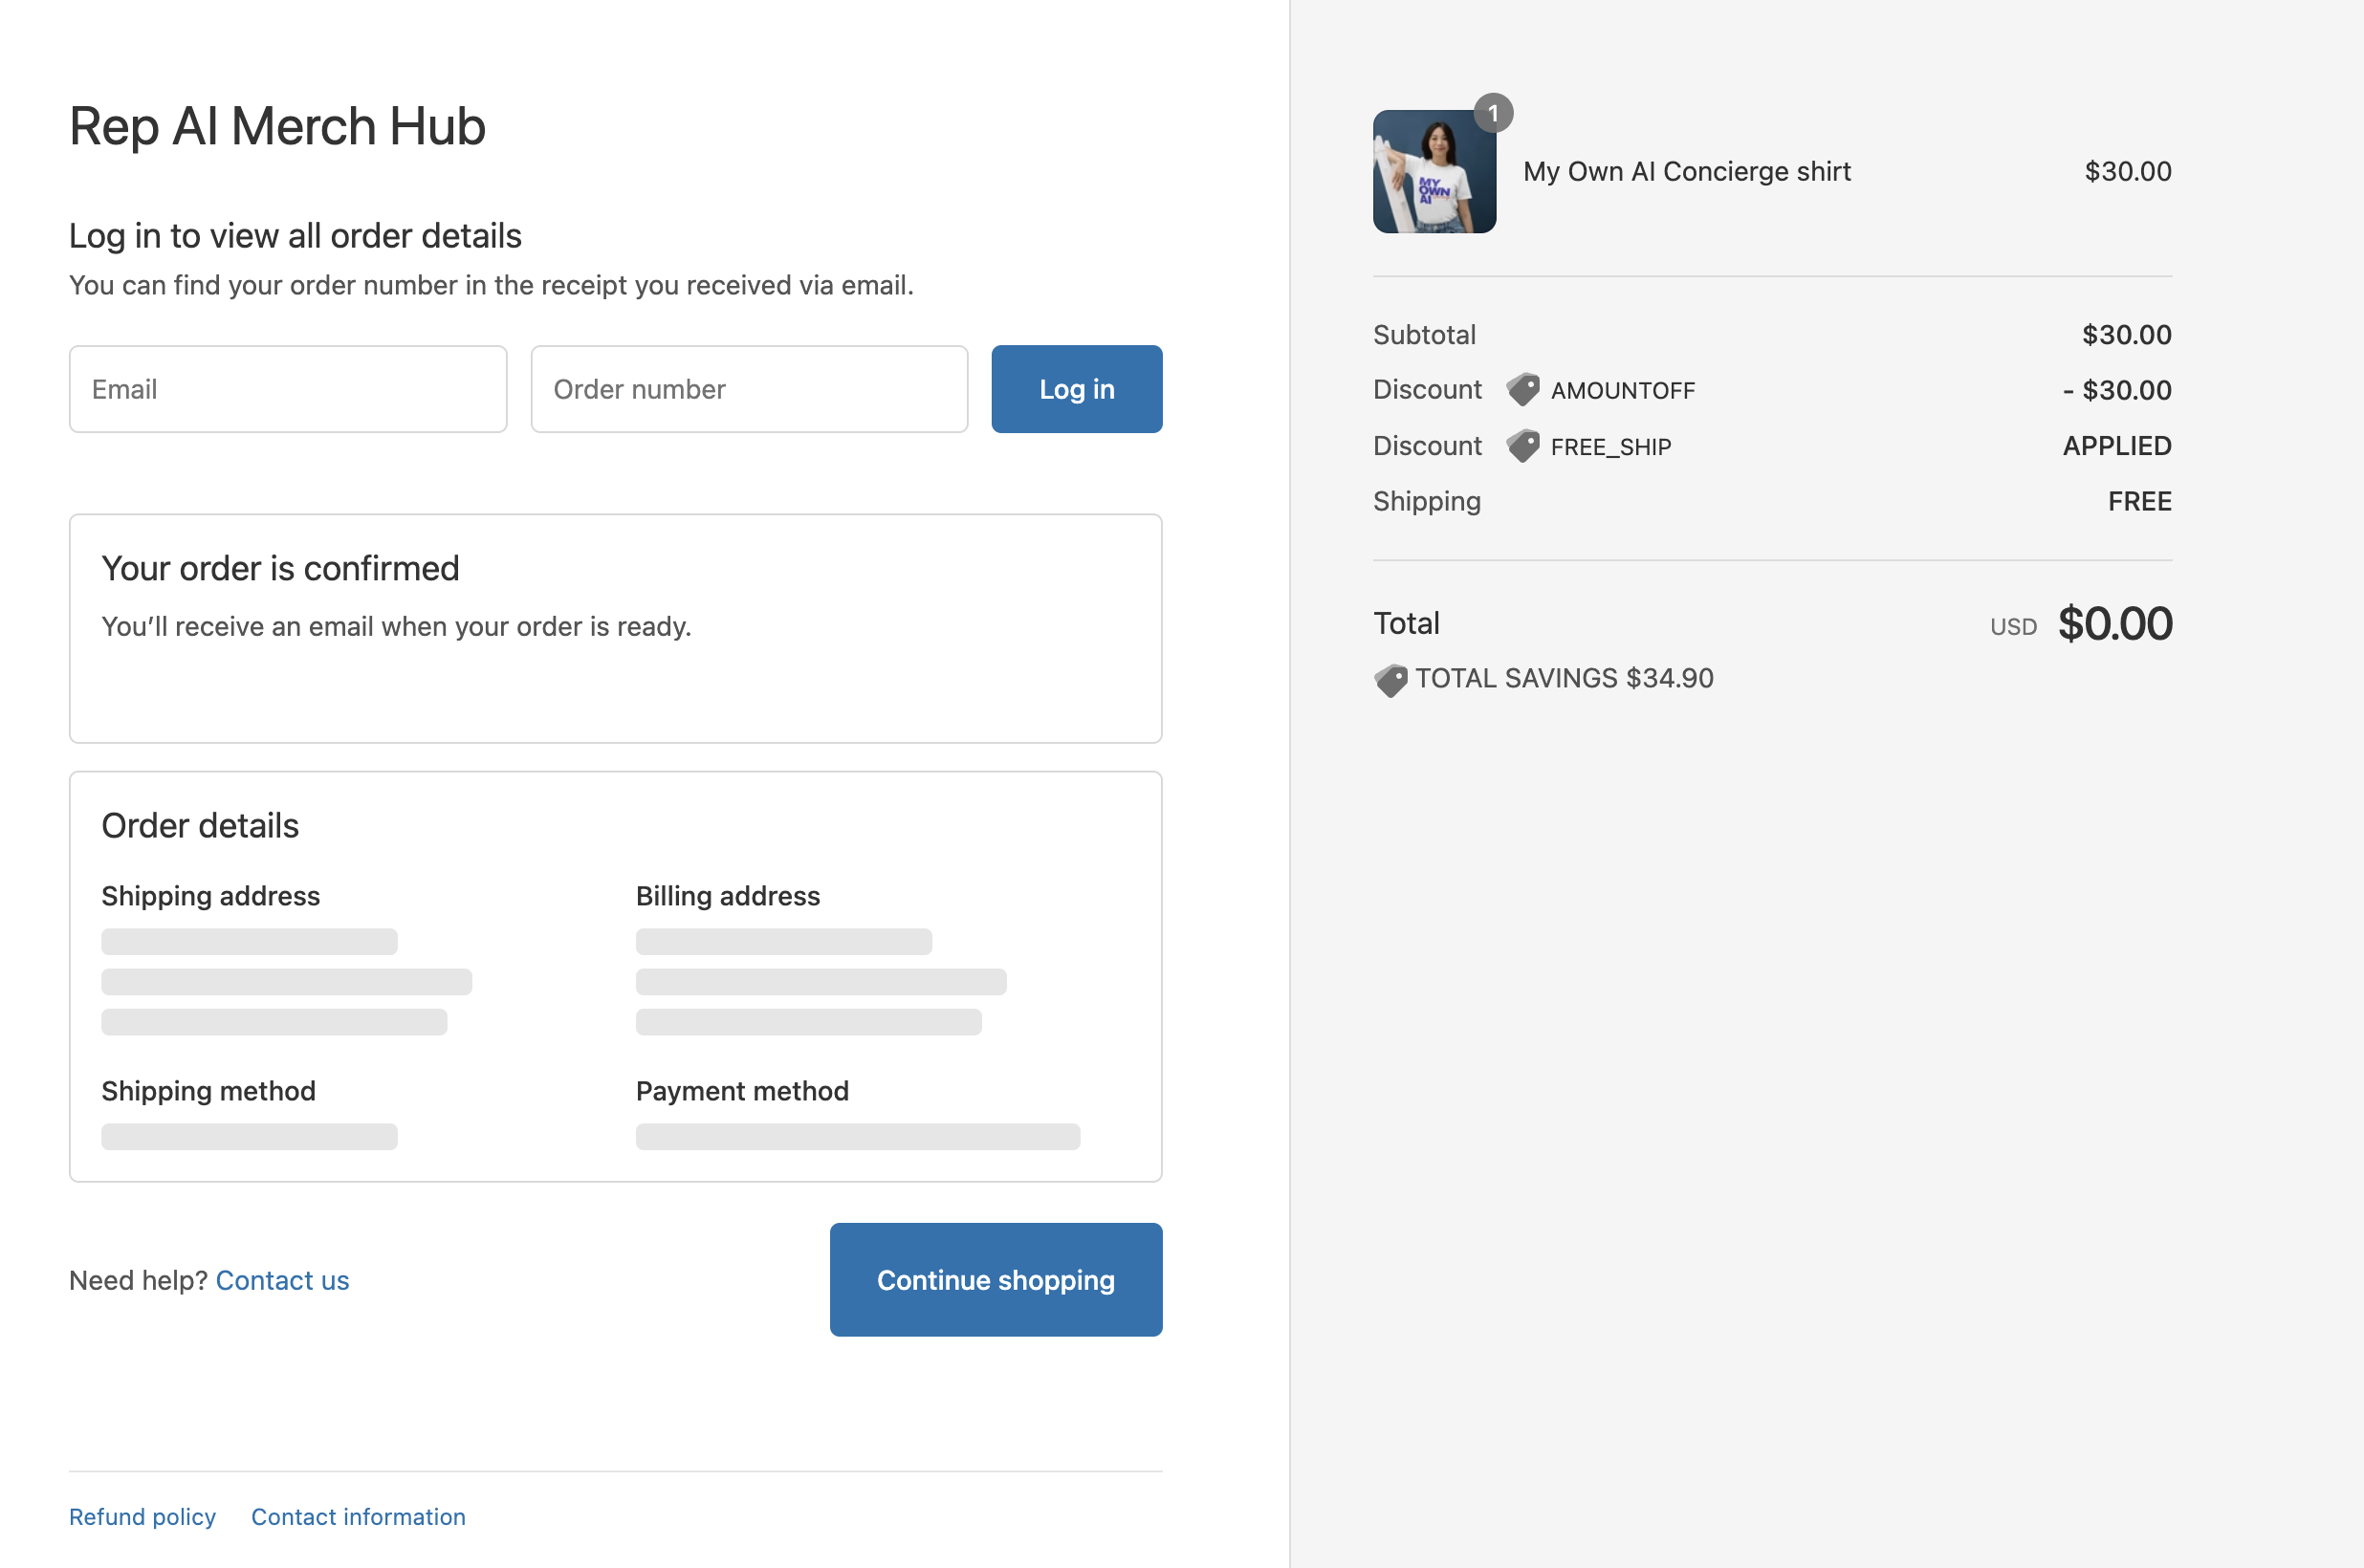Click the quantity badge on product image
2364x1568 pixels.
[x=1493, y=113]
